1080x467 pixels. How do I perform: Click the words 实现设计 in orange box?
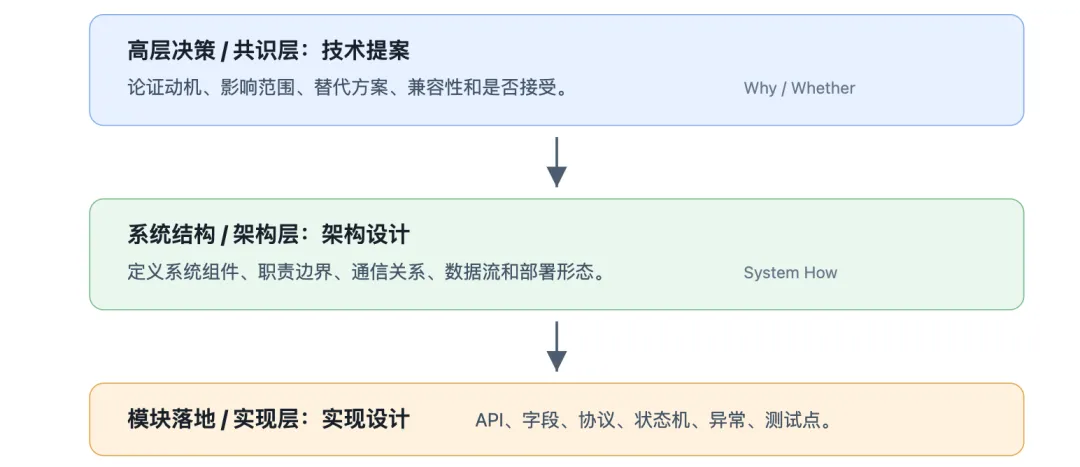pyautogui.click(x=366, y=419)
